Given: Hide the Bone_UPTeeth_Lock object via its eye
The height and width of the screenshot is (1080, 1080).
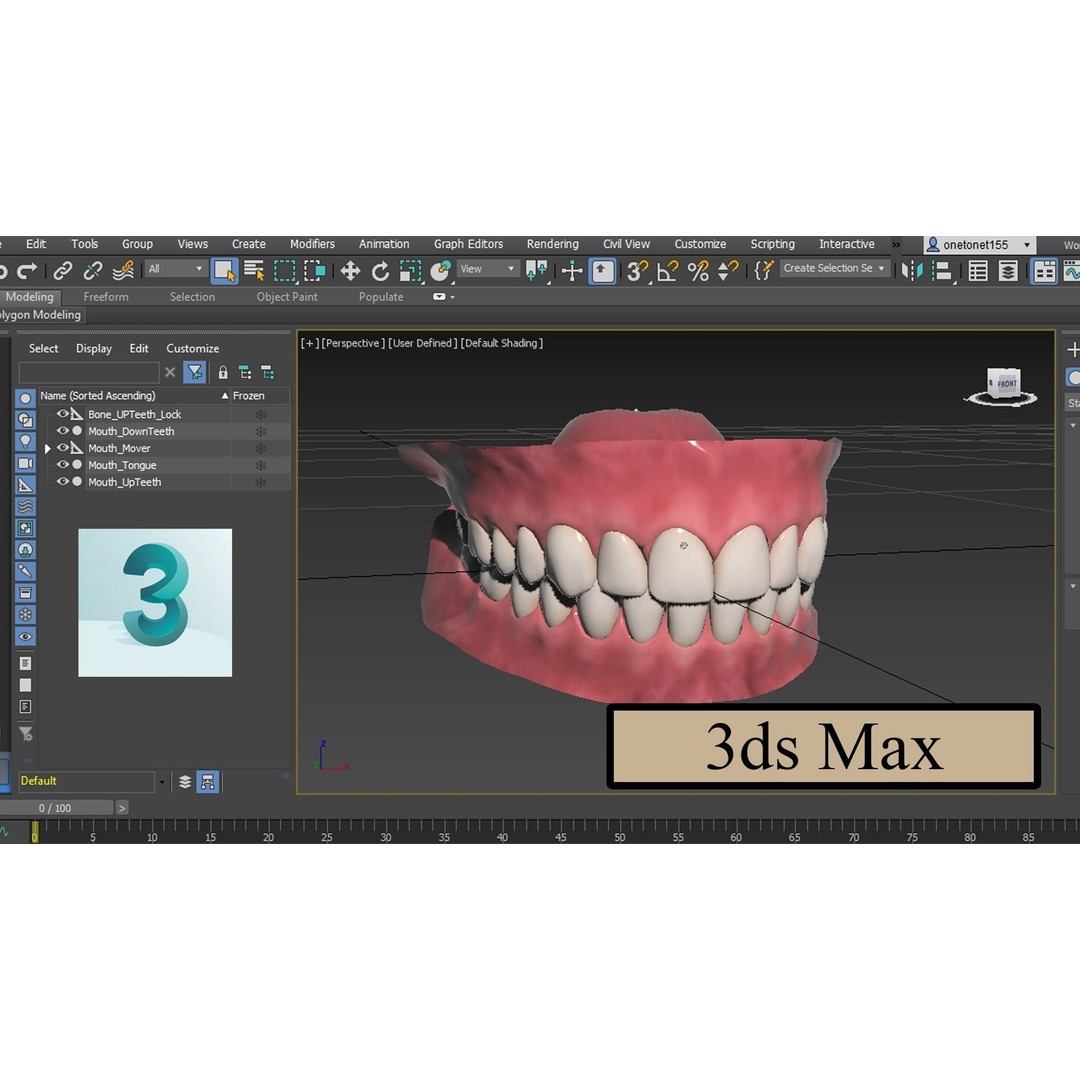Looking at the screenshot, I should tap(61, 414).
